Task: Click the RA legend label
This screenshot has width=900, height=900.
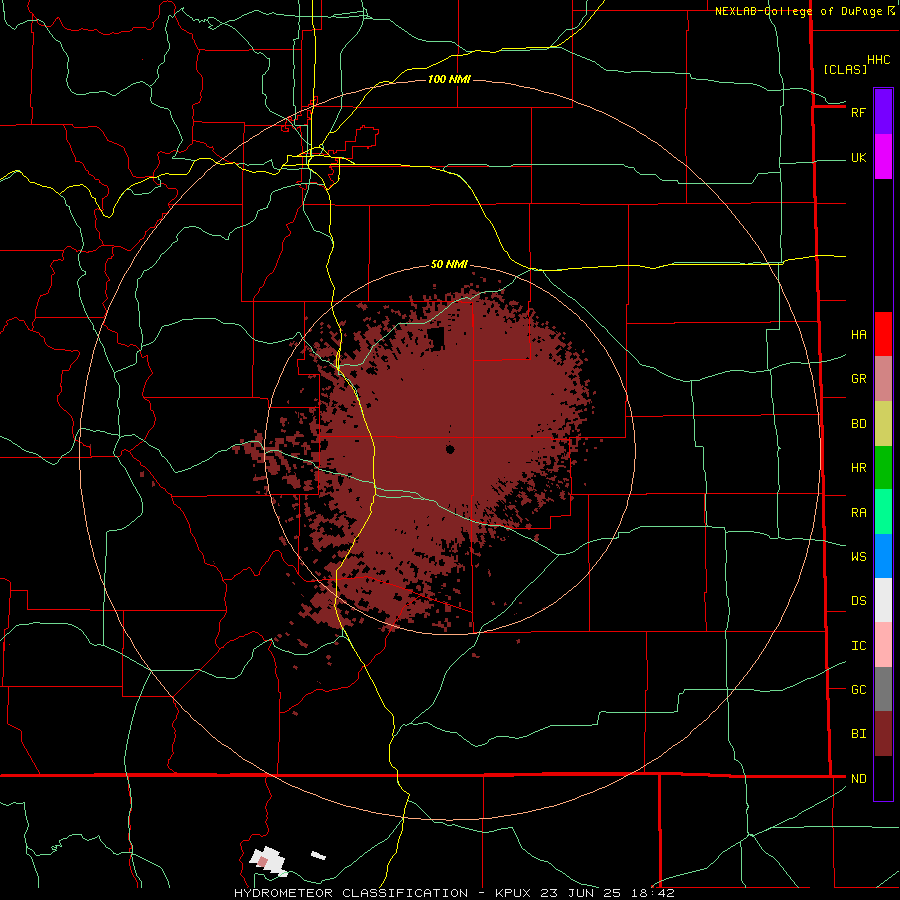Action: (859, 513)
